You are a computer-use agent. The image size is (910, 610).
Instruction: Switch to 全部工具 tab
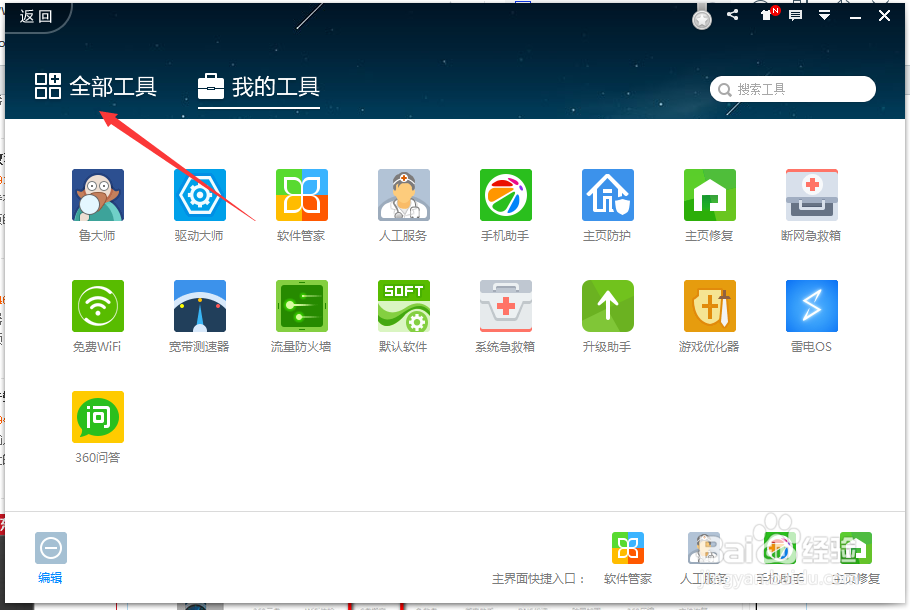(x=96, y=86)
